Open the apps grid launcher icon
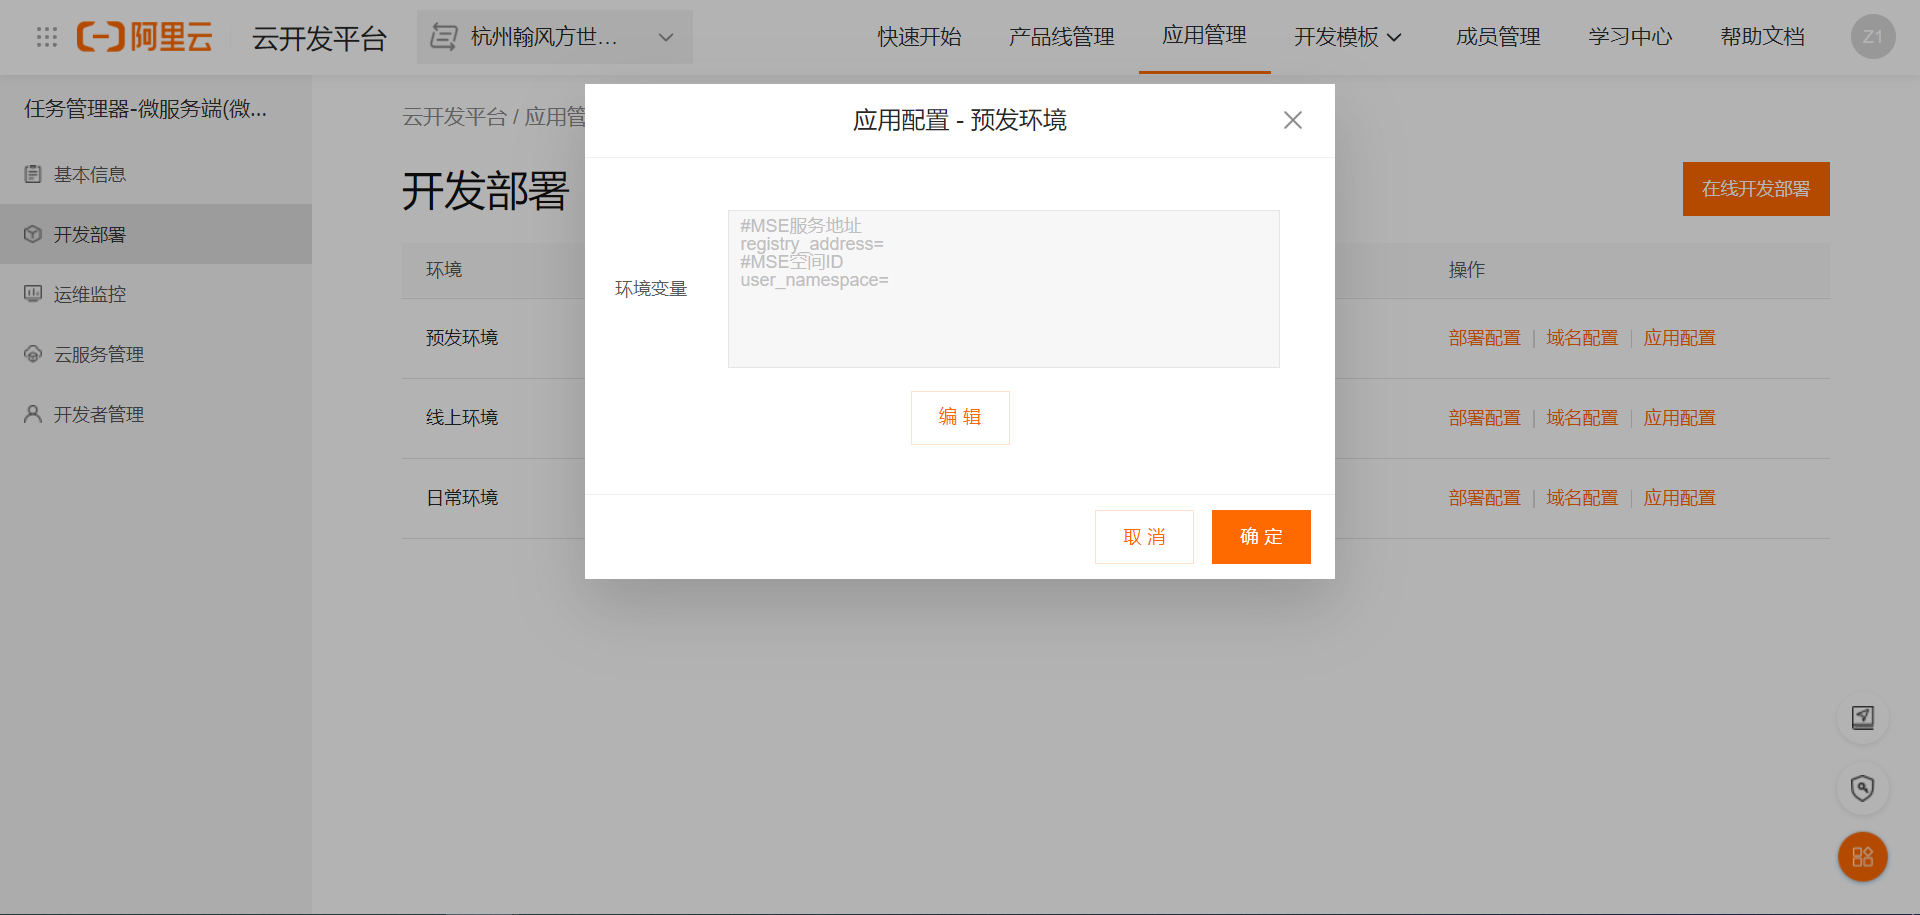1920x915 pixels. click(x=47, y=37)
